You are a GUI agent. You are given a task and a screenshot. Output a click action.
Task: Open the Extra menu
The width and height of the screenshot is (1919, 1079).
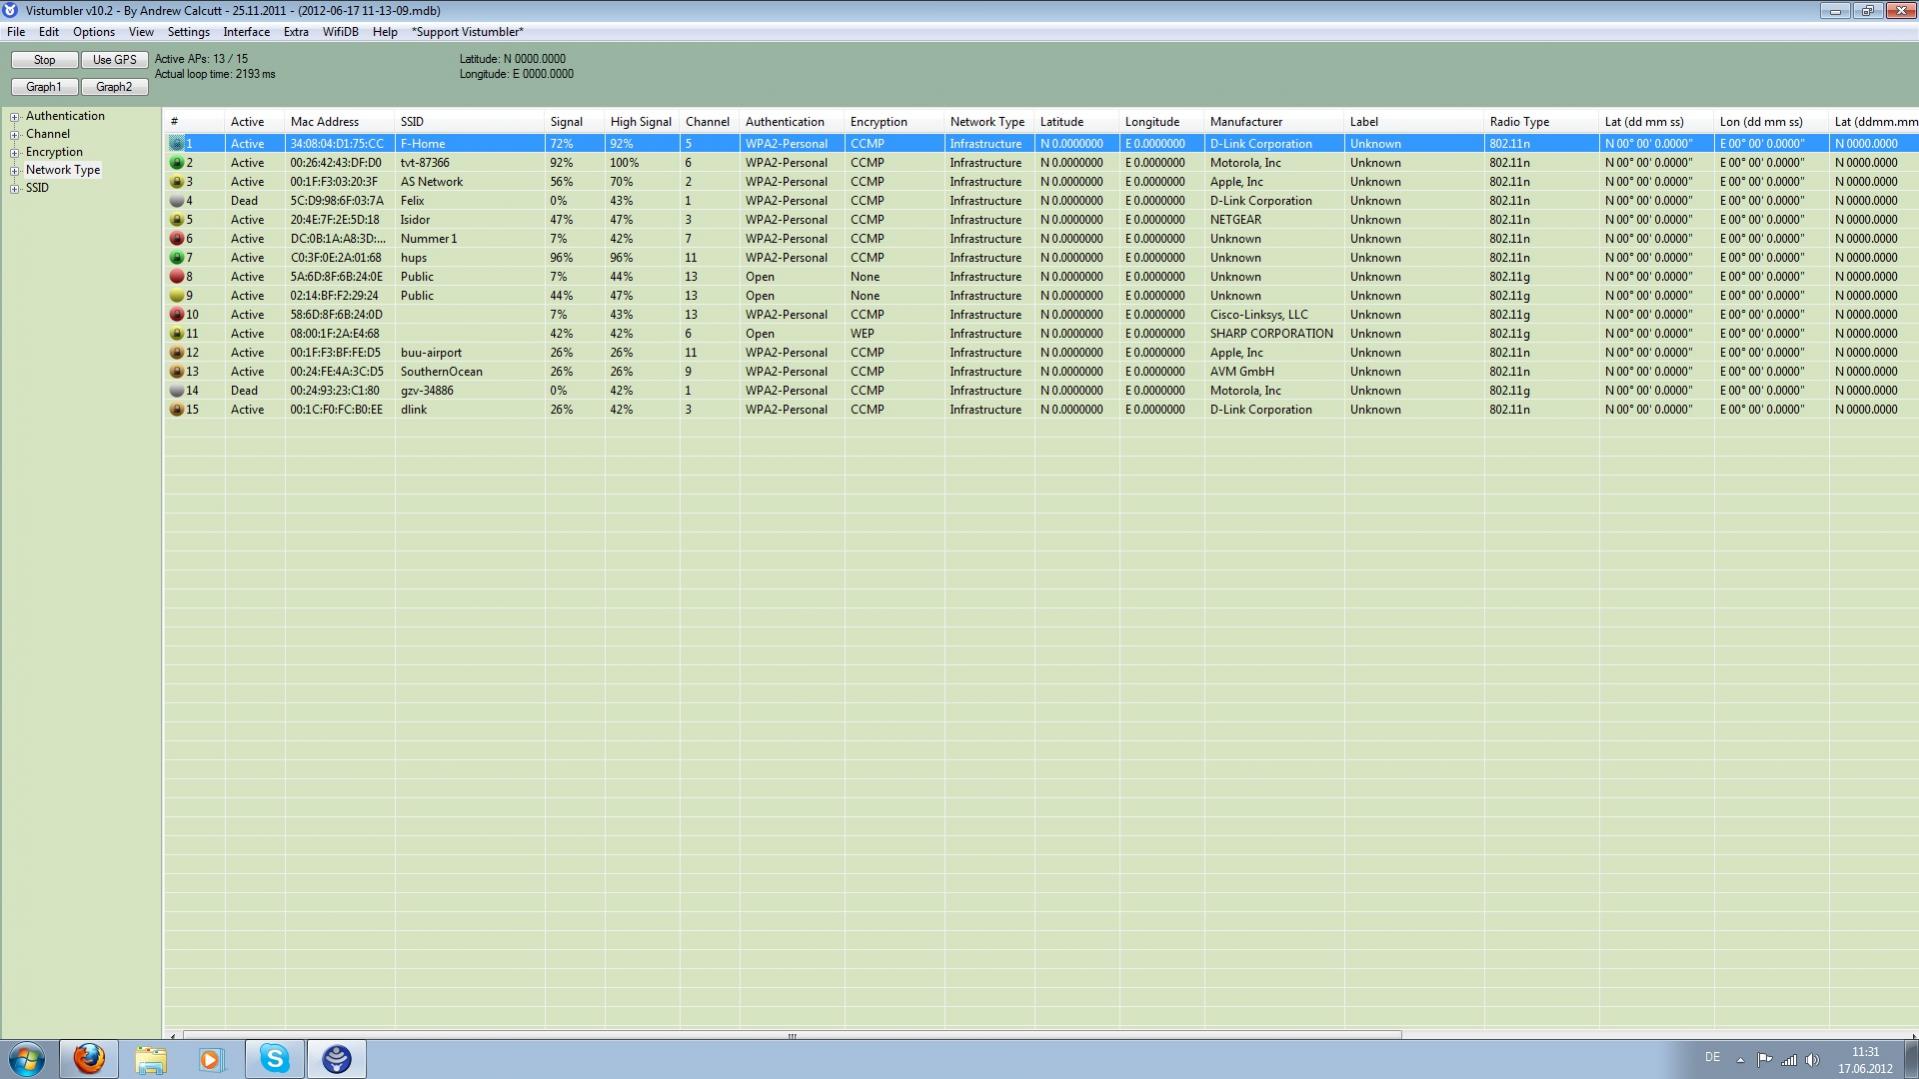click(296, 32)
